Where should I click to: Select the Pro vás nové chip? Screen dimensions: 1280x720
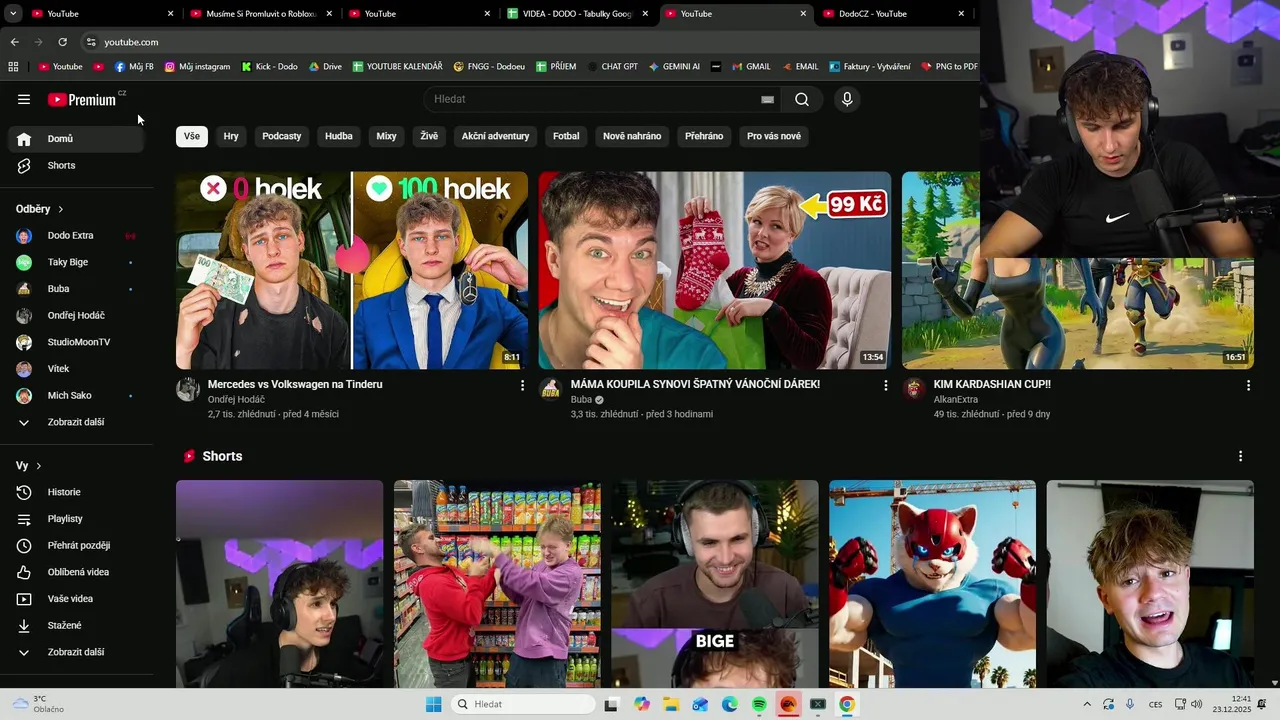774,136
